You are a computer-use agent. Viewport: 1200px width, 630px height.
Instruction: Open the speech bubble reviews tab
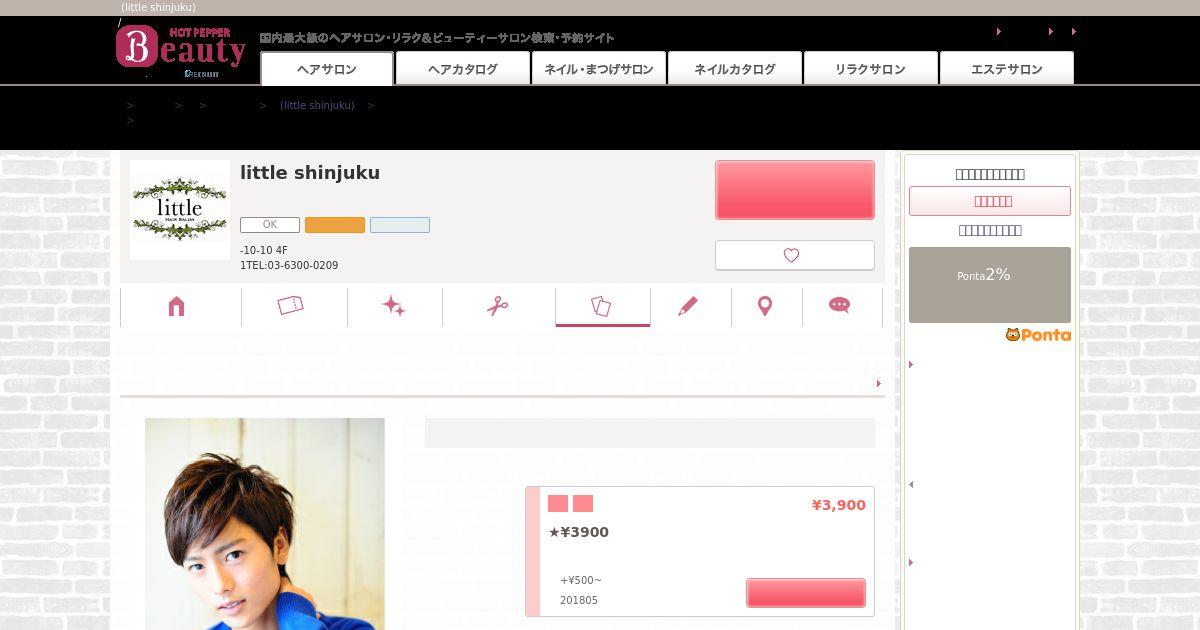840,305
